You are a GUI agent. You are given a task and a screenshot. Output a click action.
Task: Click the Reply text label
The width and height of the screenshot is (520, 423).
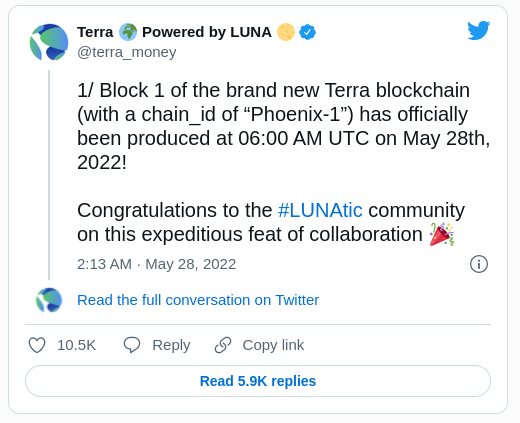tap(171, 345)
